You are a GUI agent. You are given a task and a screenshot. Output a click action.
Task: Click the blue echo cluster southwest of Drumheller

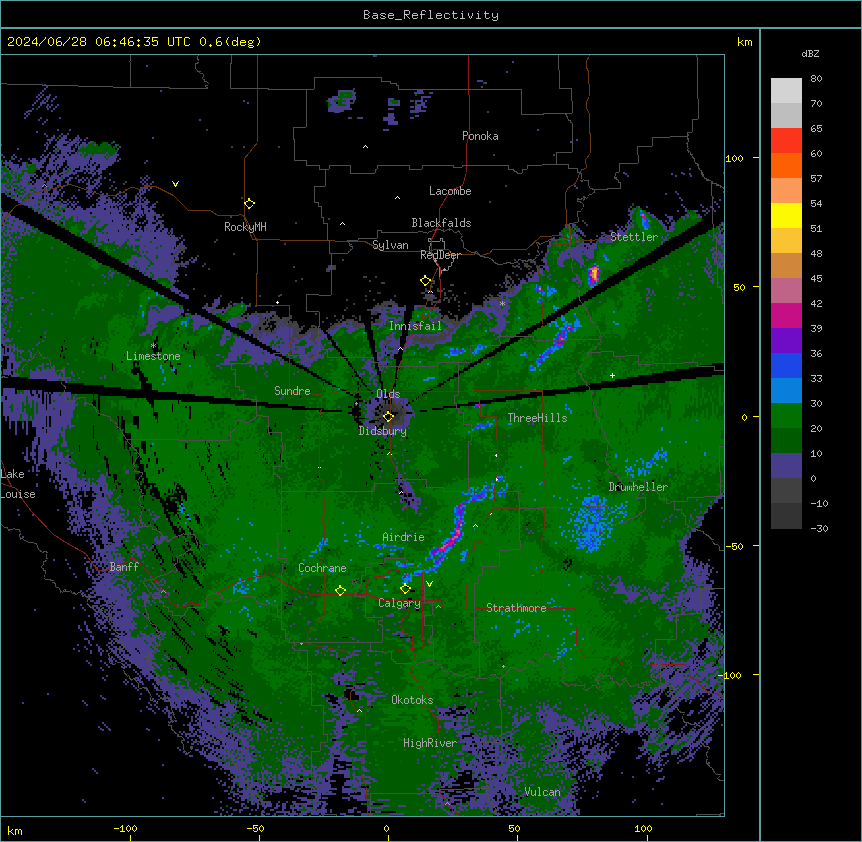(593, 523)
